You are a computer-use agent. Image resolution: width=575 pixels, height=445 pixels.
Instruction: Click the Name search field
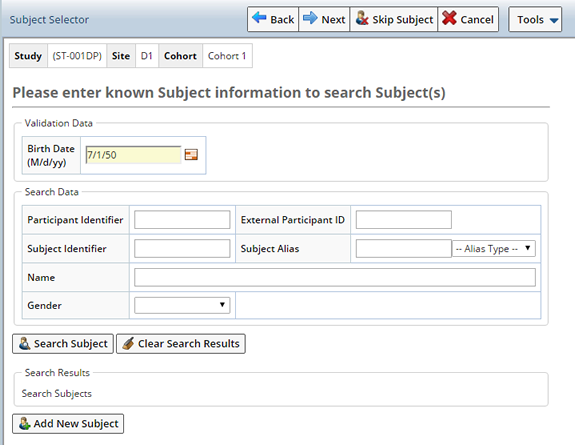point(335,277)
